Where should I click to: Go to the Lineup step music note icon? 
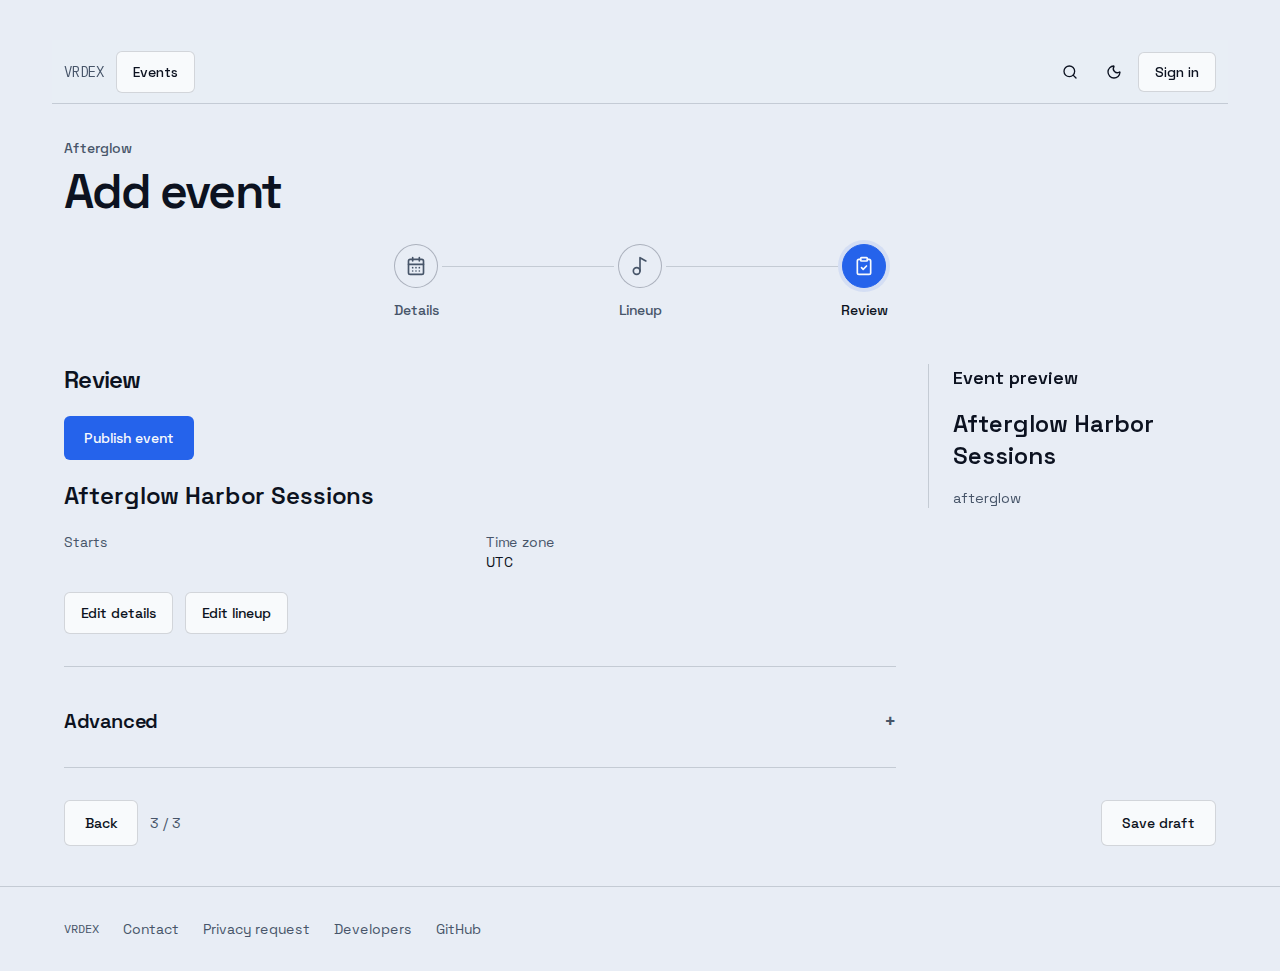pos(640,266)
